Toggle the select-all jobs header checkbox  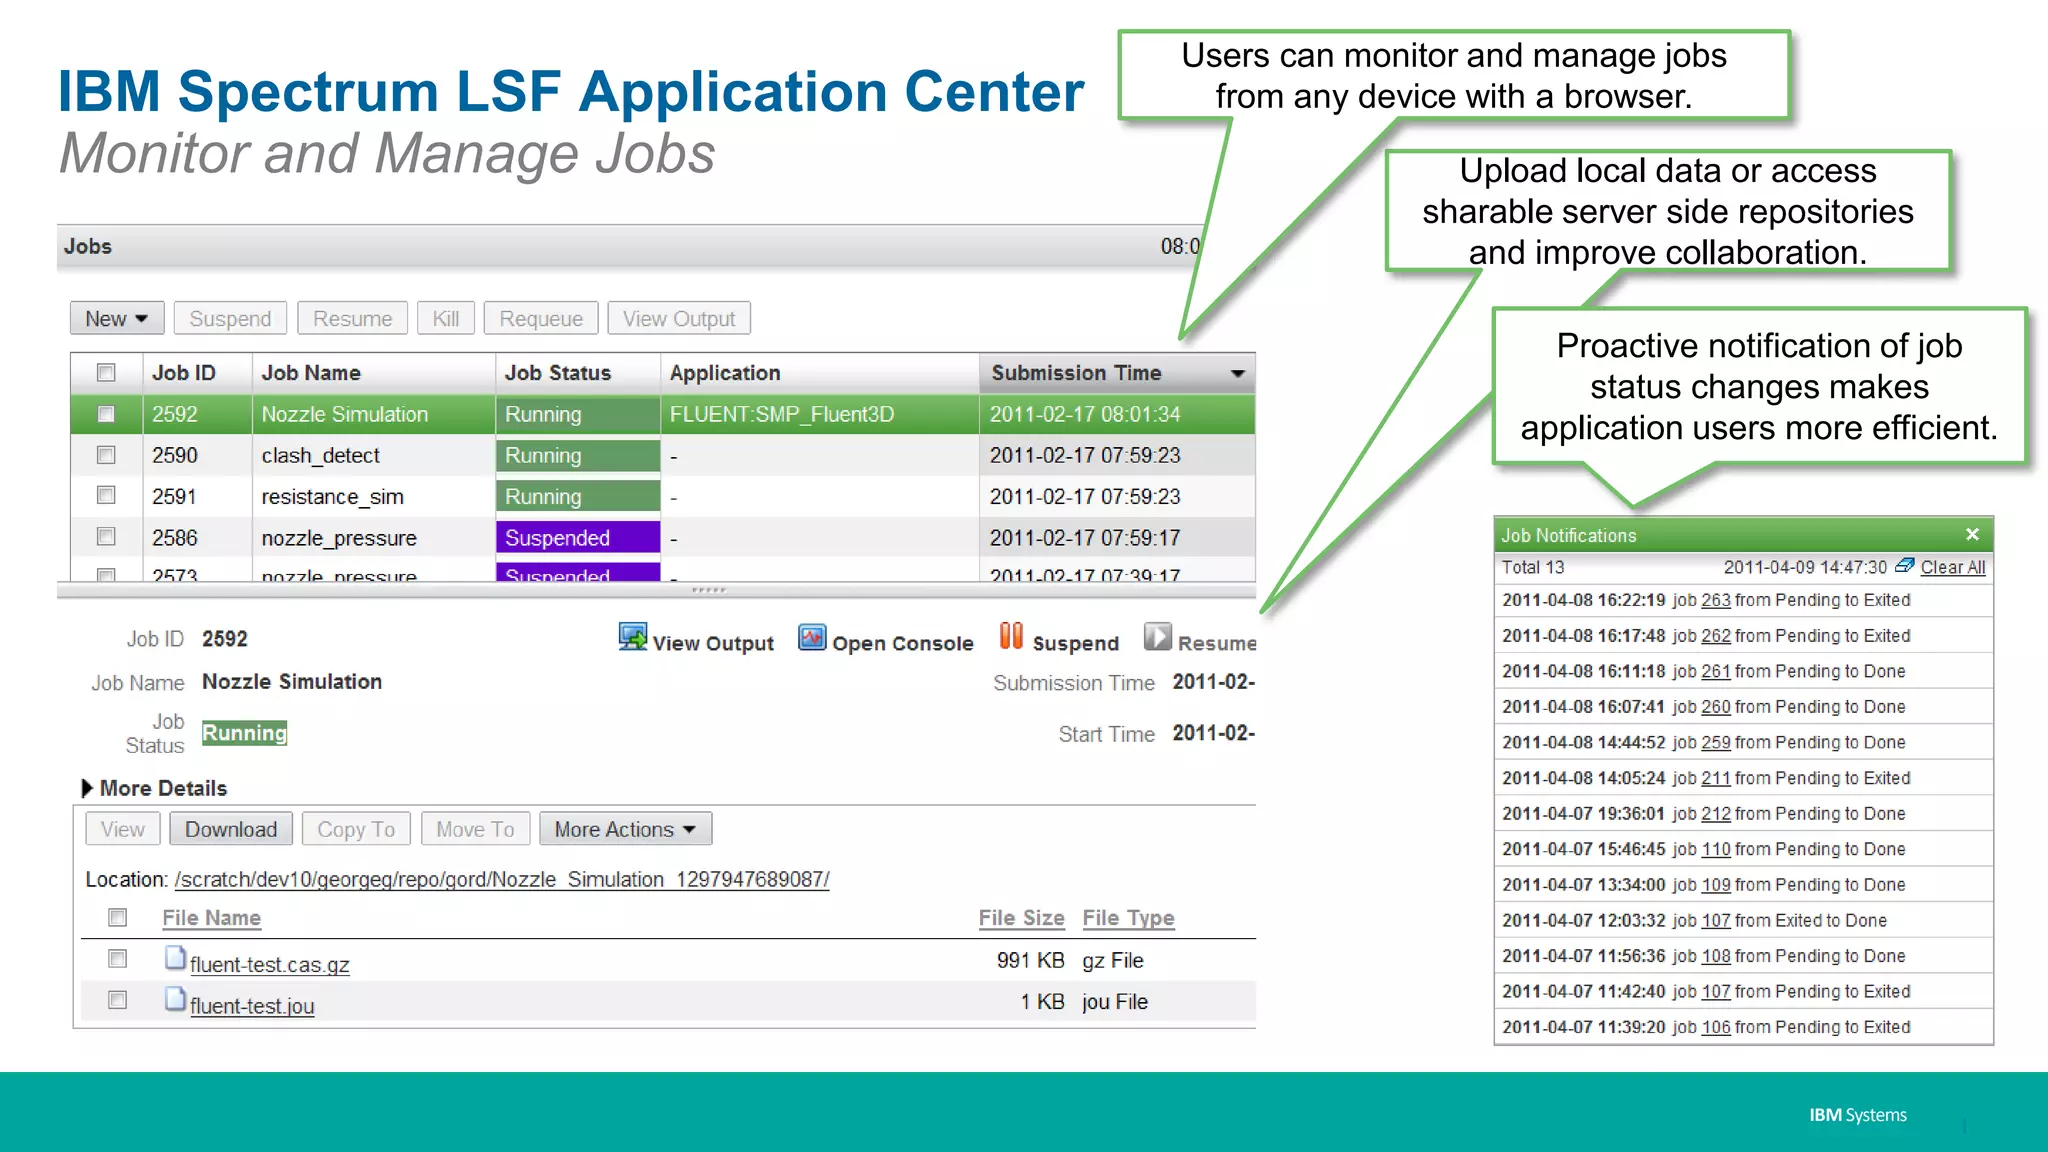pos(106,373)
